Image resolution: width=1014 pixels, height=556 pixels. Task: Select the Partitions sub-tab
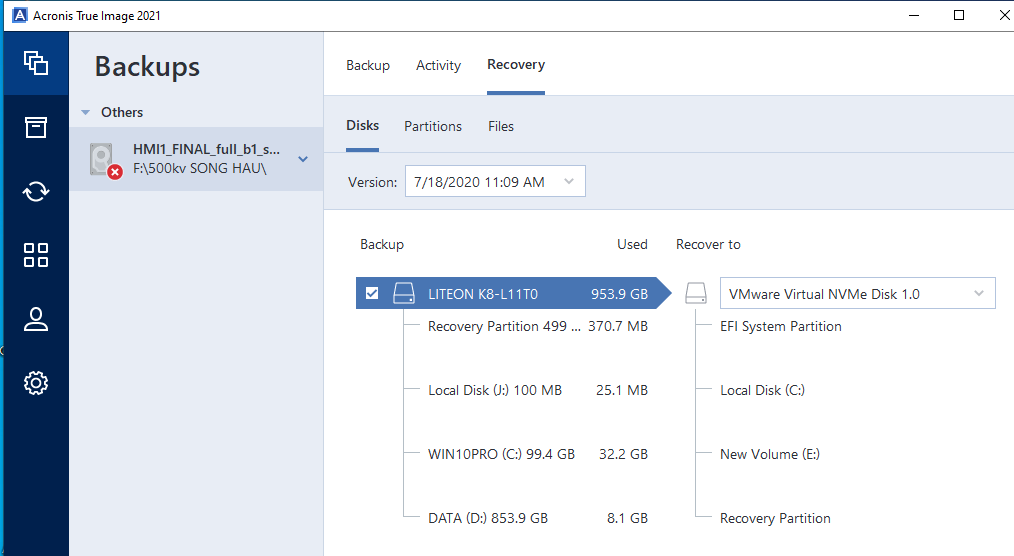433,126
